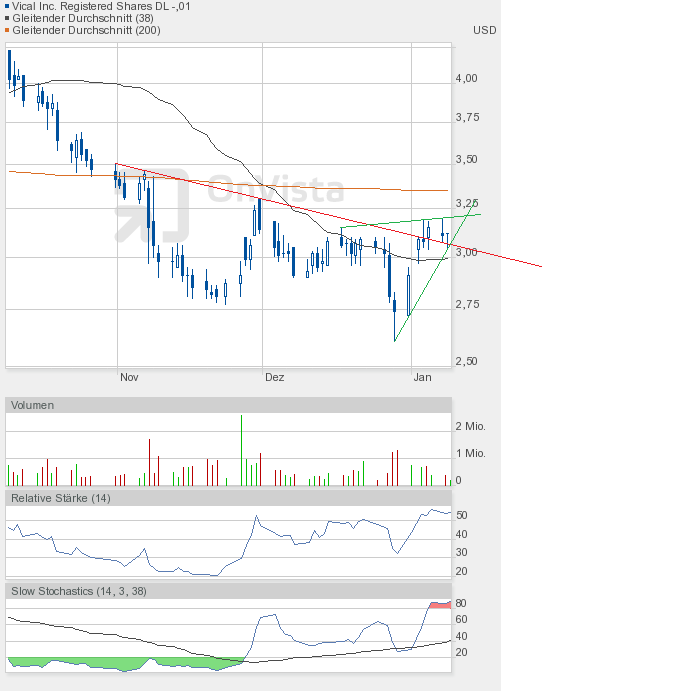This screenshot has width=682, height=691.
Task: Click the USD currency label
Action: (485, 30)
